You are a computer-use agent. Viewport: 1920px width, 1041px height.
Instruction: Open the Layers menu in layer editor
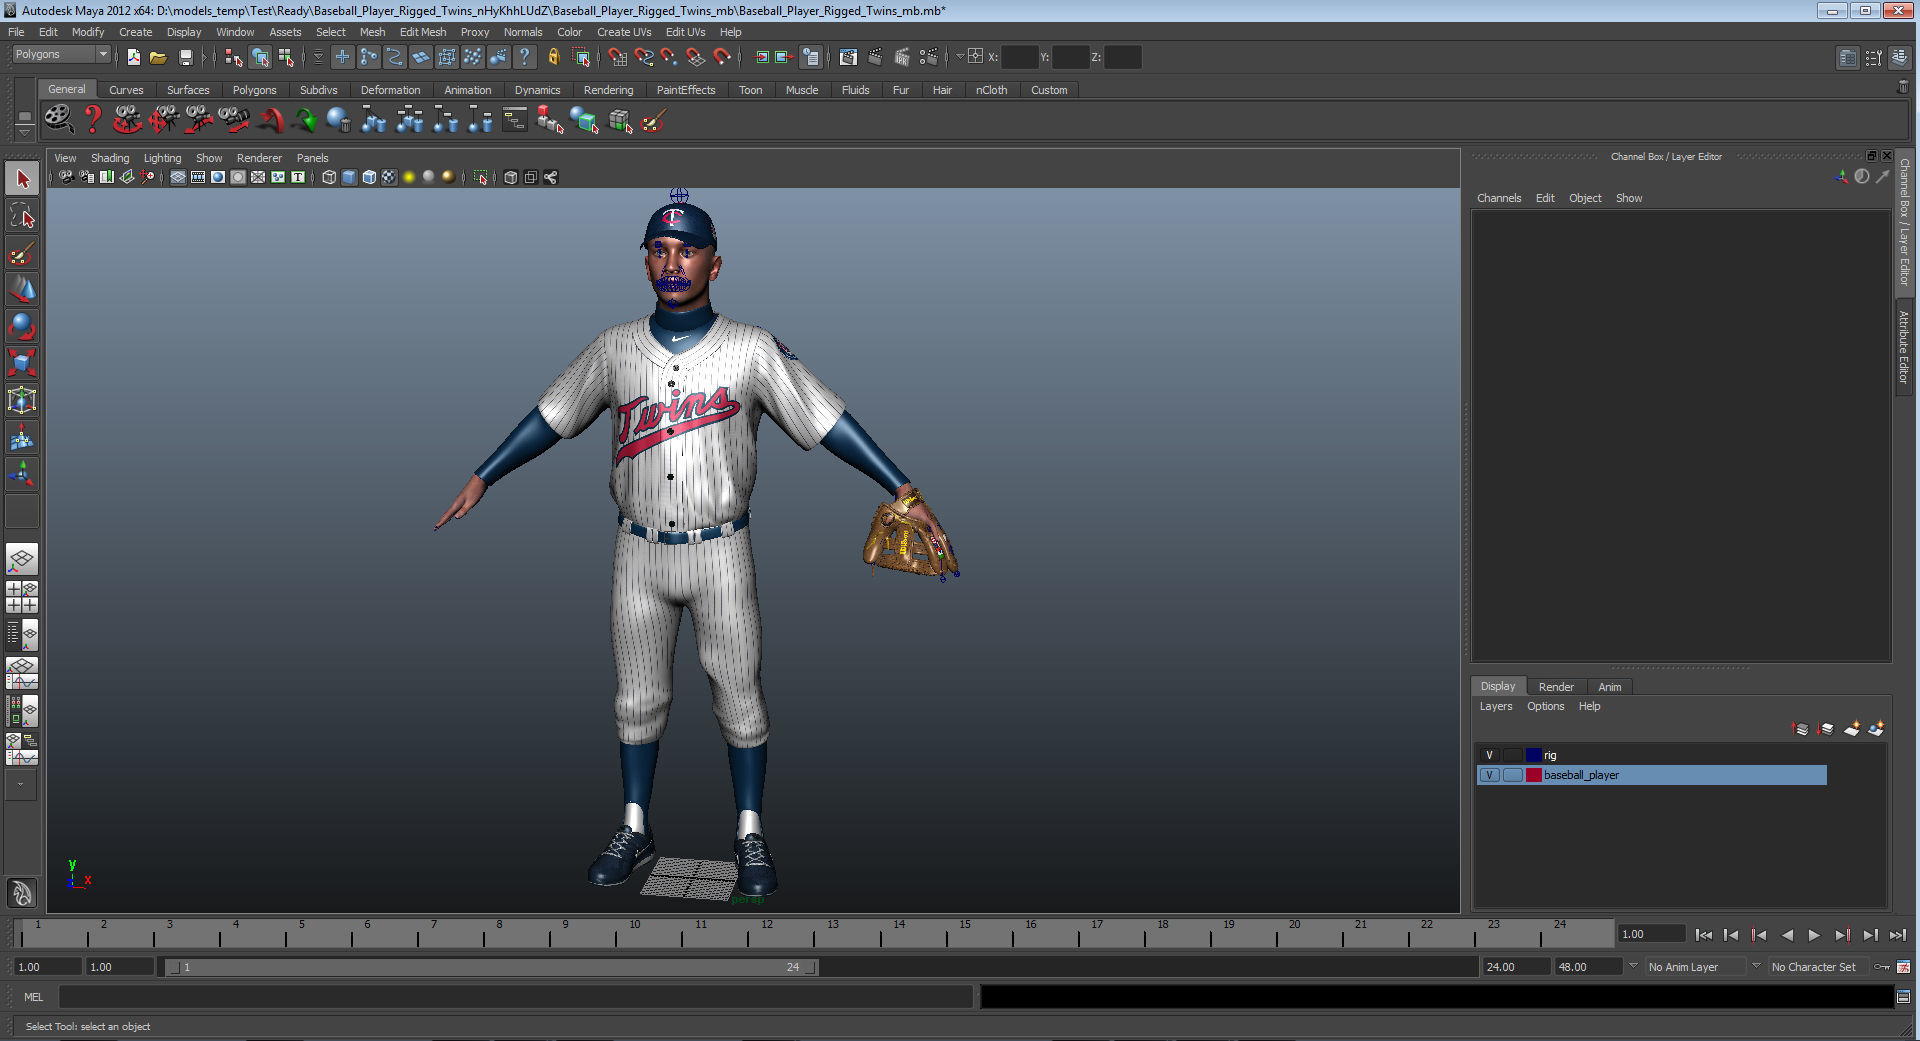click(x=1496, y=706)
